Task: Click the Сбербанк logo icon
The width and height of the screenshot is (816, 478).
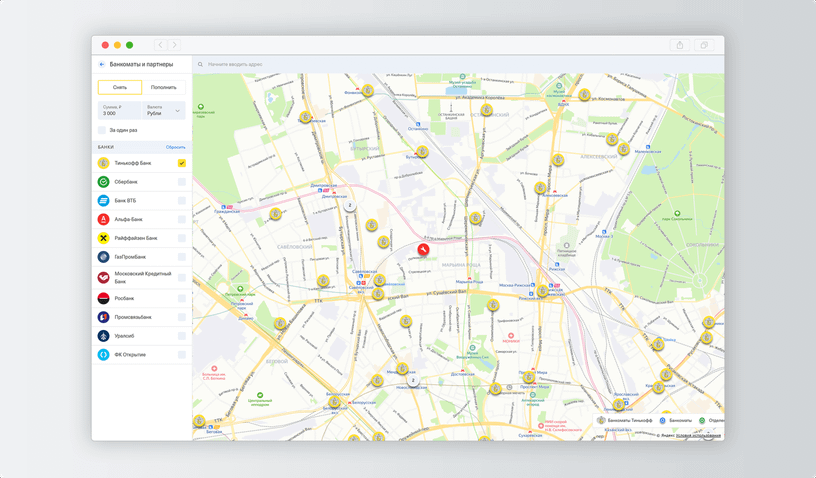Action: tap(103, 182)
